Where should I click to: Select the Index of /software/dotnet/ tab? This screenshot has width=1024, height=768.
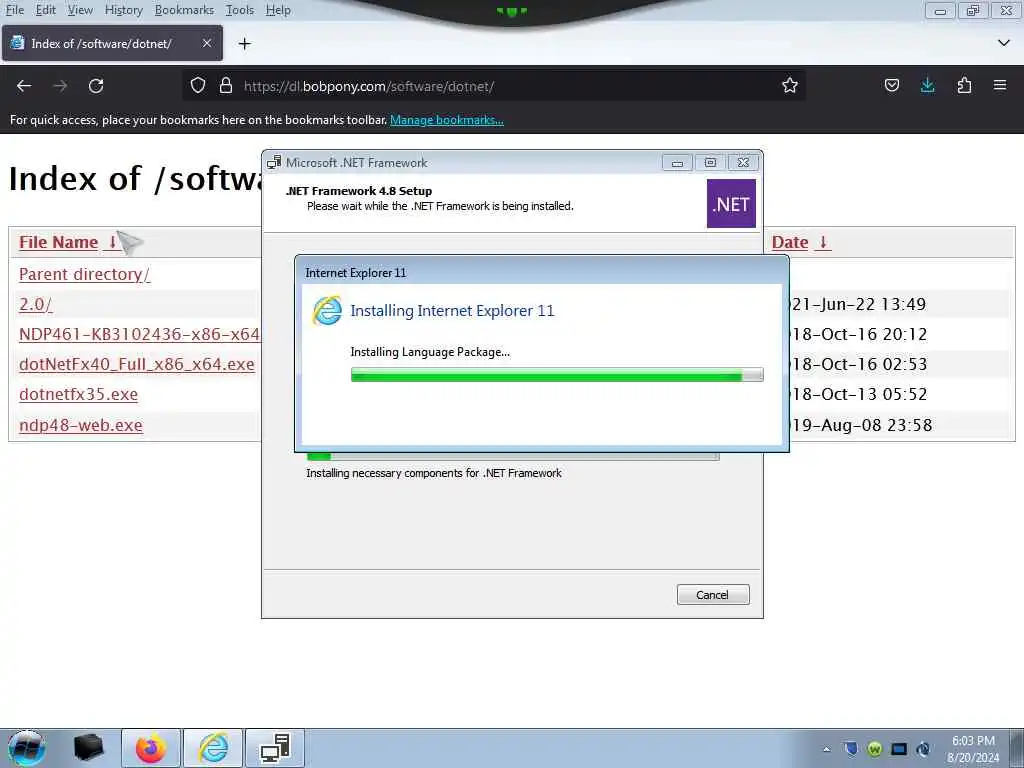point(112,43)
